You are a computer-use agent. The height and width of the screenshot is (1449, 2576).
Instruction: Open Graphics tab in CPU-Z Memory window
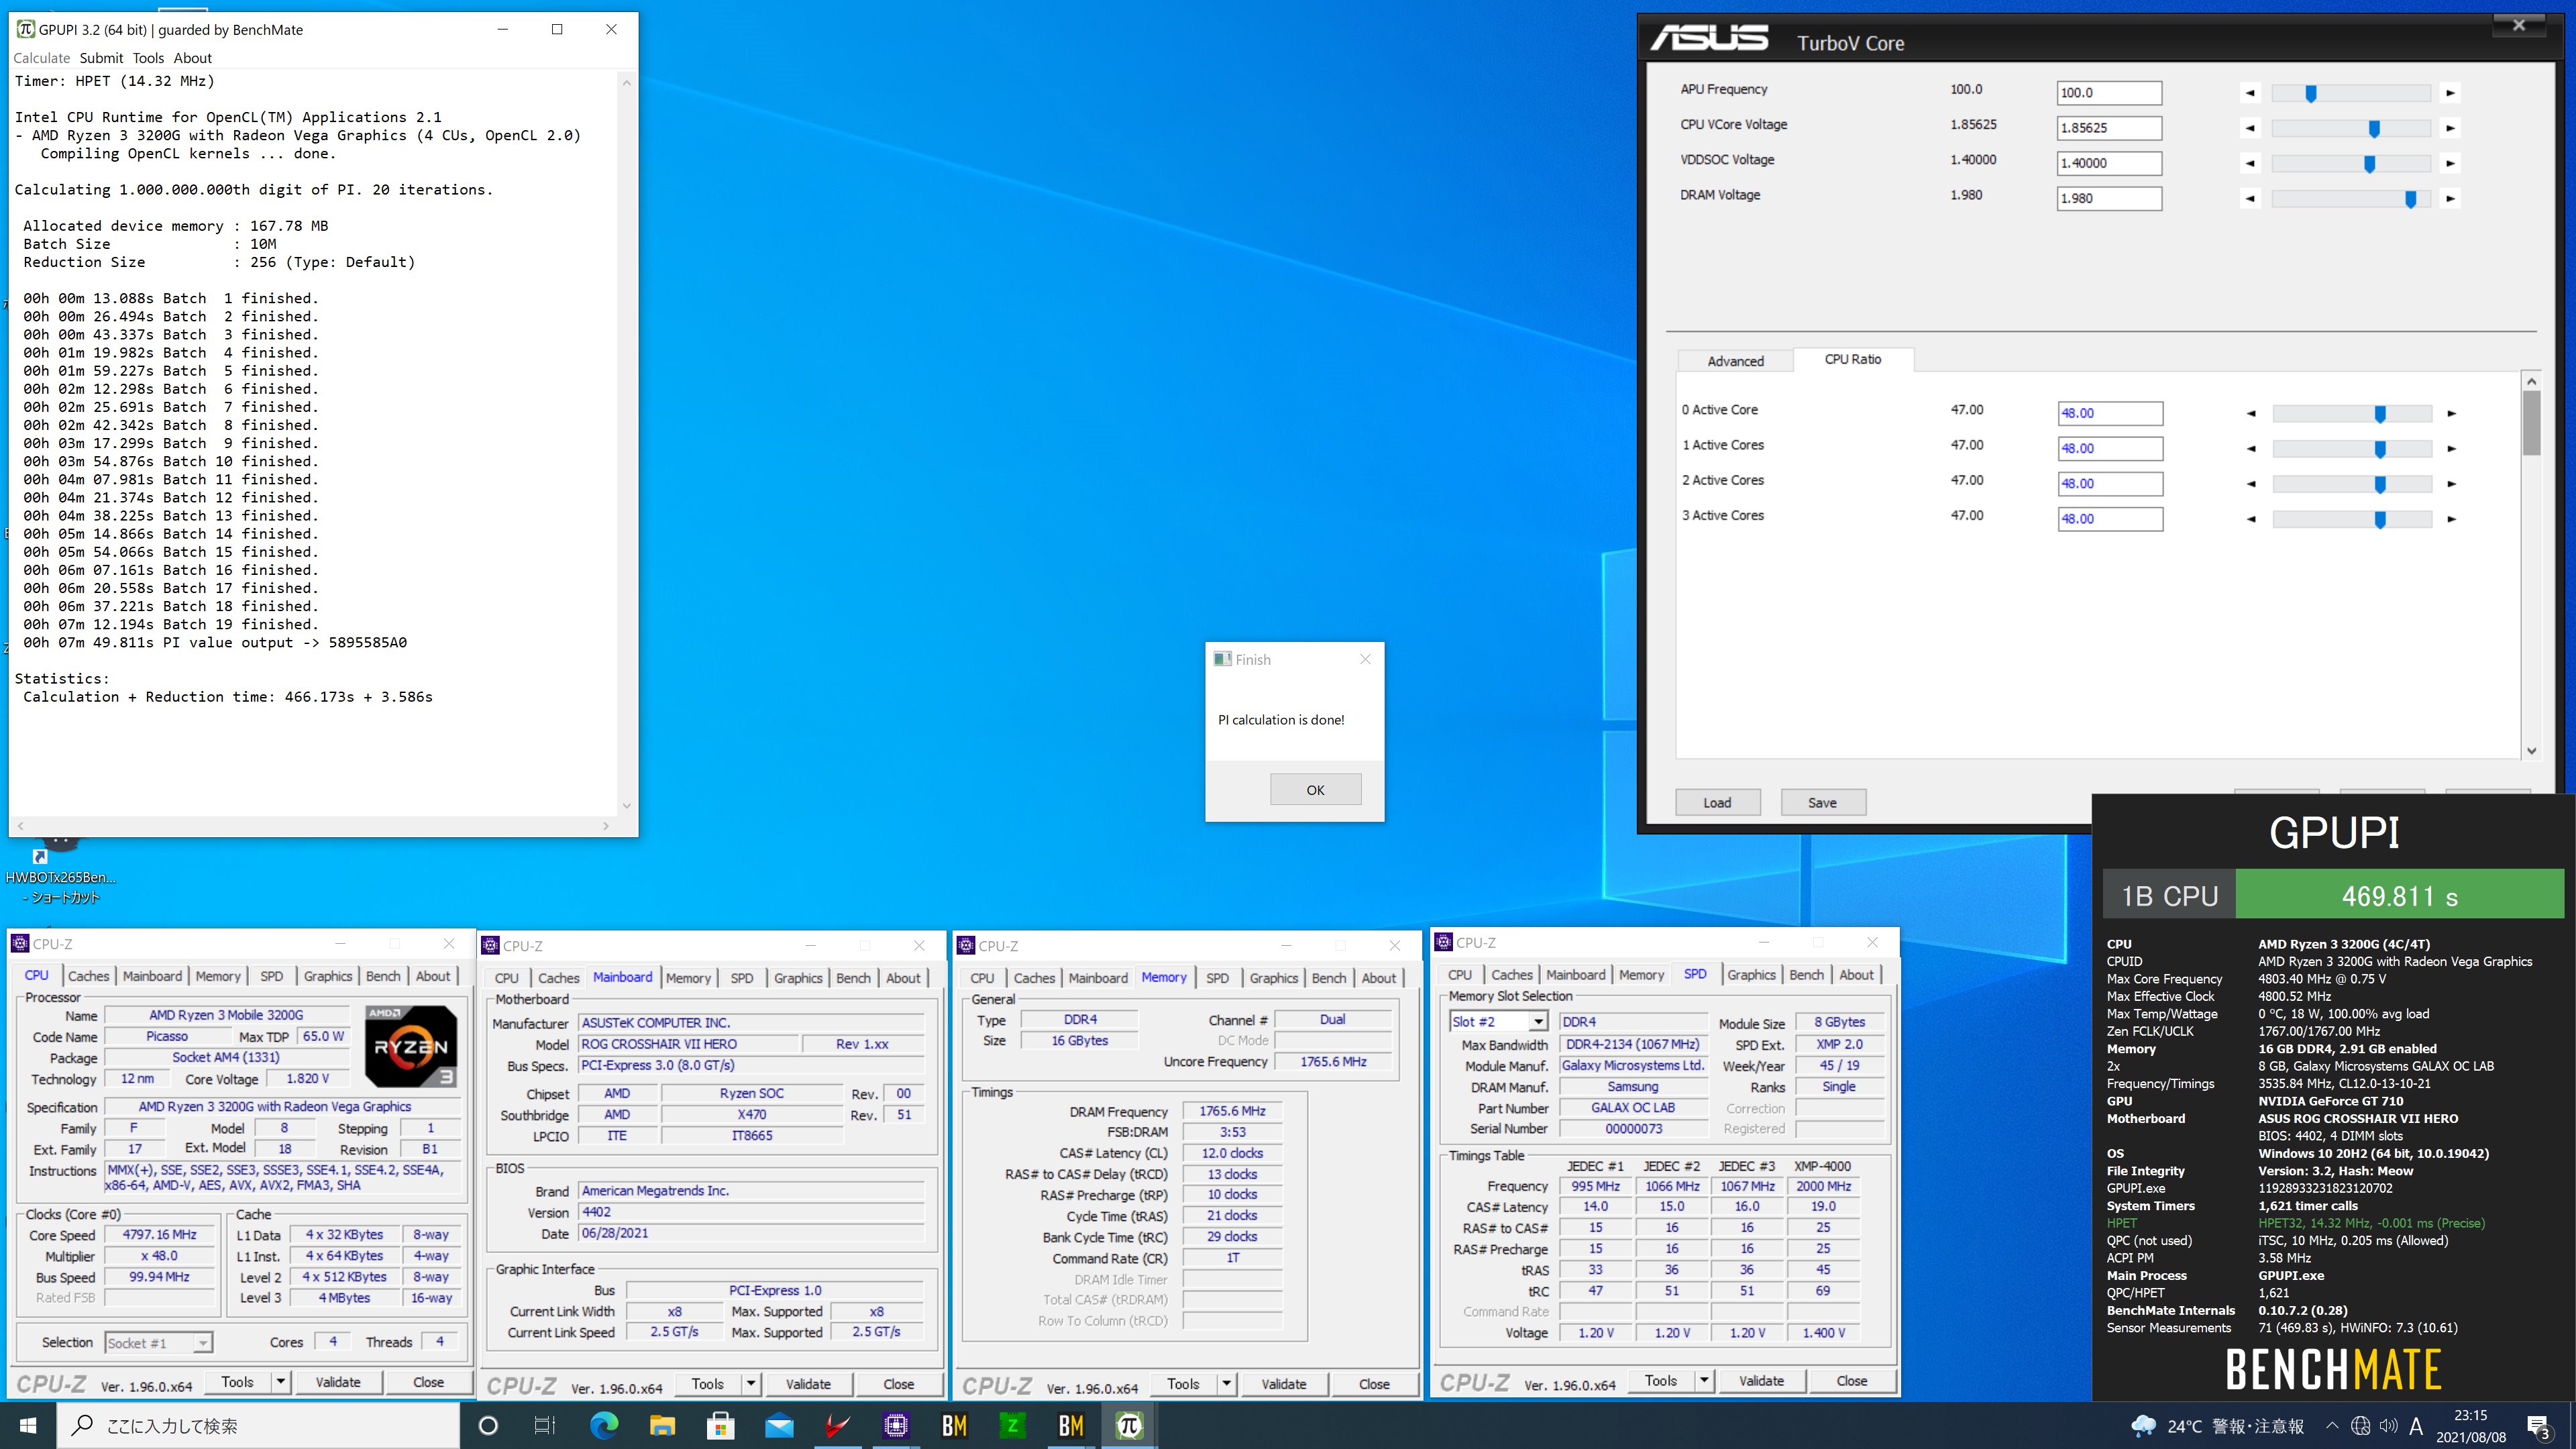coord(1273,978)
